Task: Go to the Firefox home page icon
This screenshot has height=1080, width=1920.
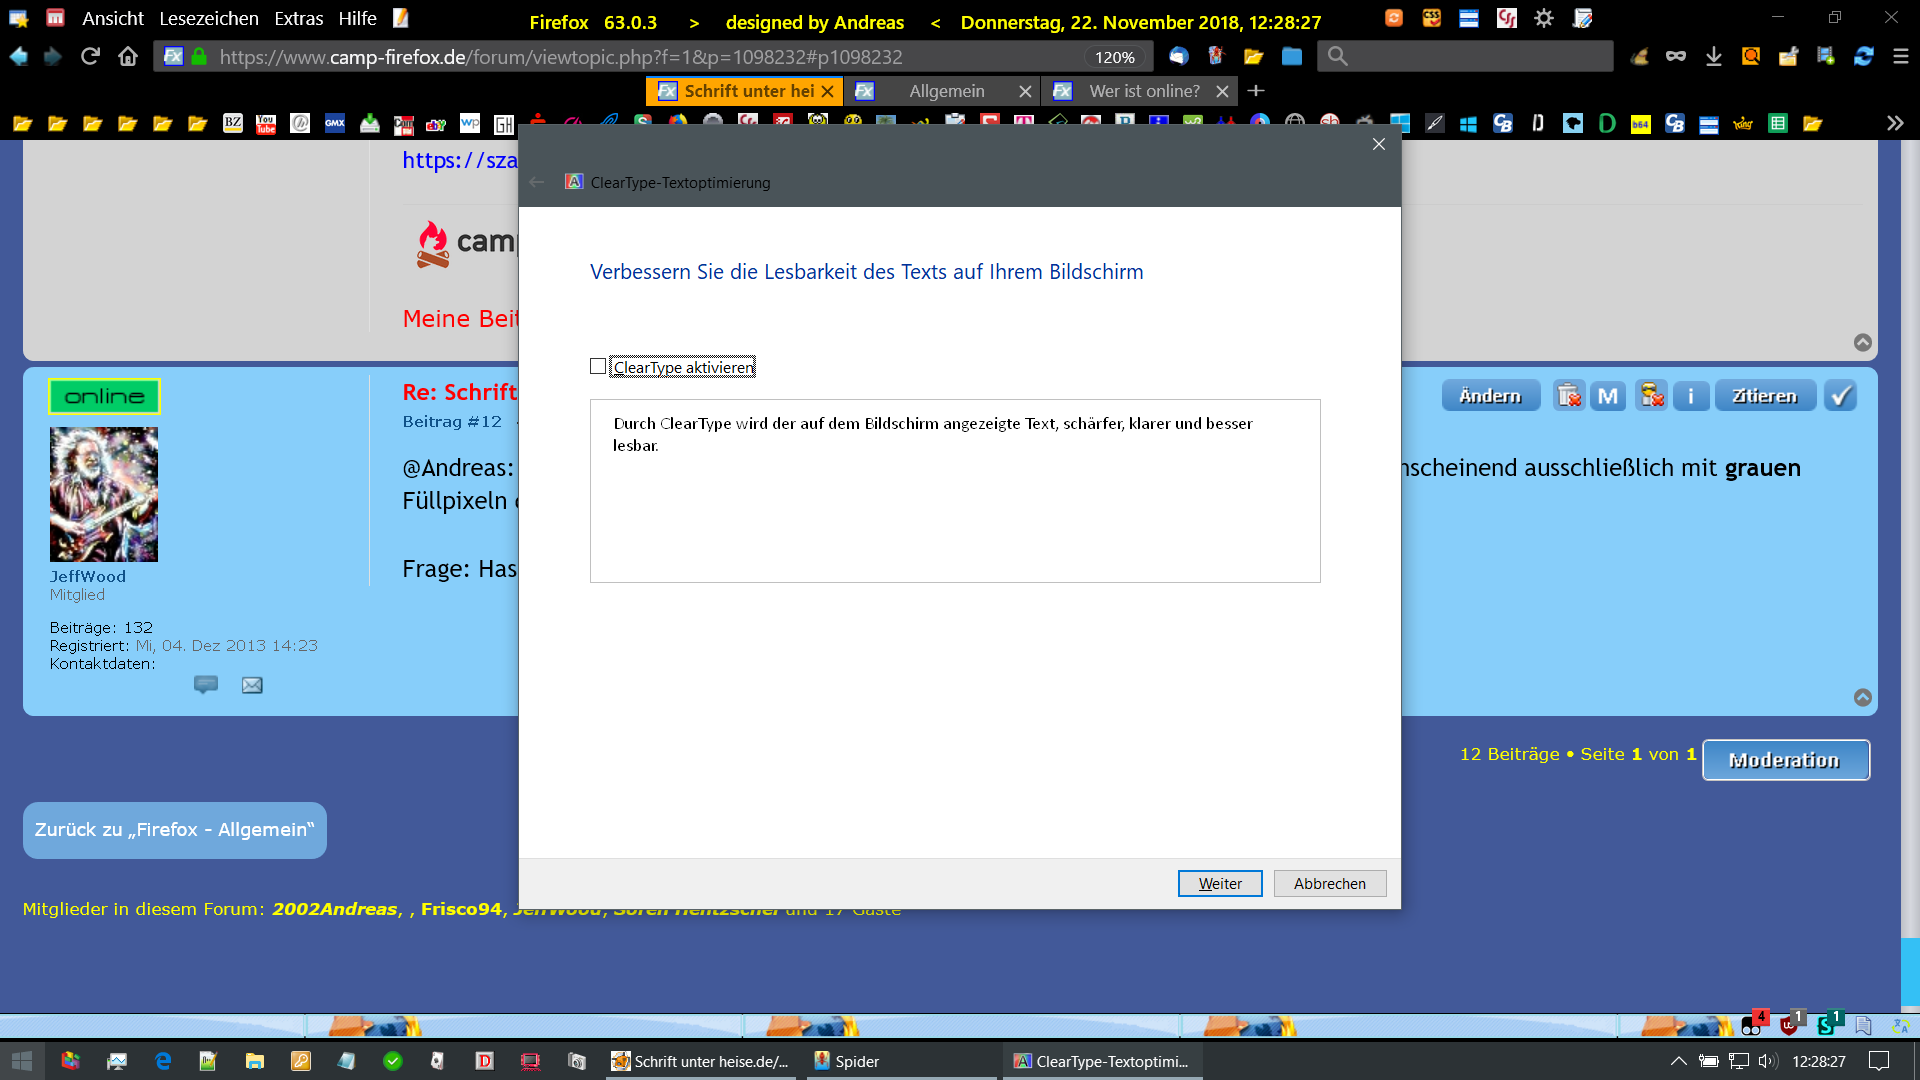Action: tap(128, 57)
